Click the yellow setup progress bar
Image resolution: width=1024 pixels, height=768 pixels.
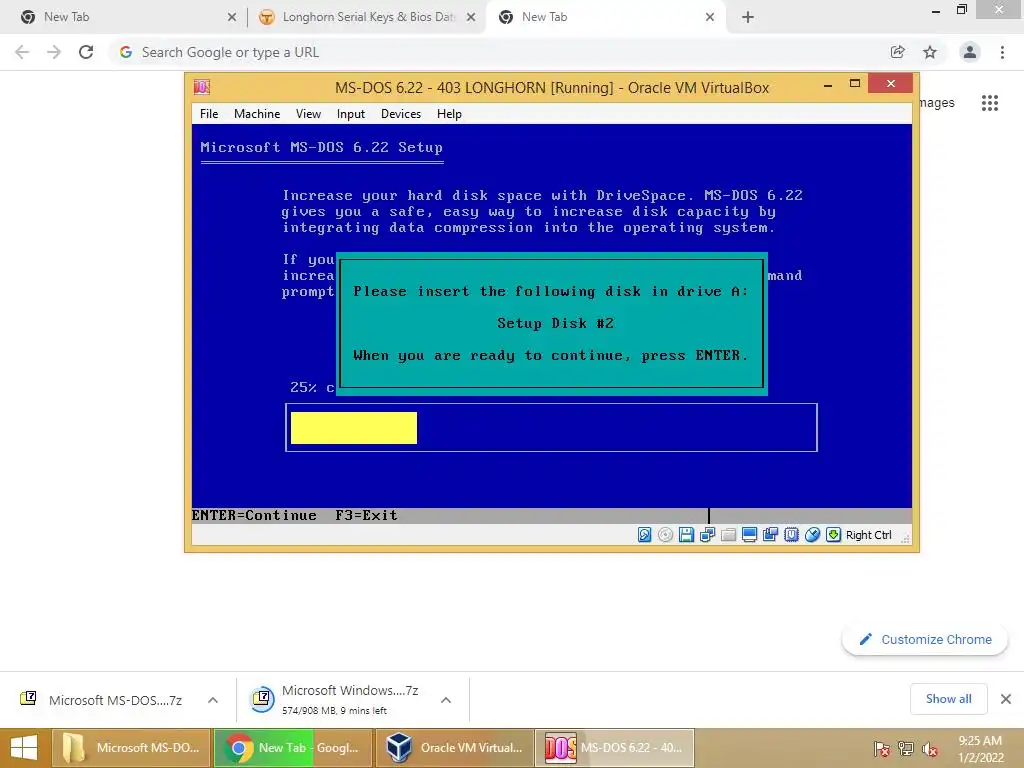click(x=354, y=428)
